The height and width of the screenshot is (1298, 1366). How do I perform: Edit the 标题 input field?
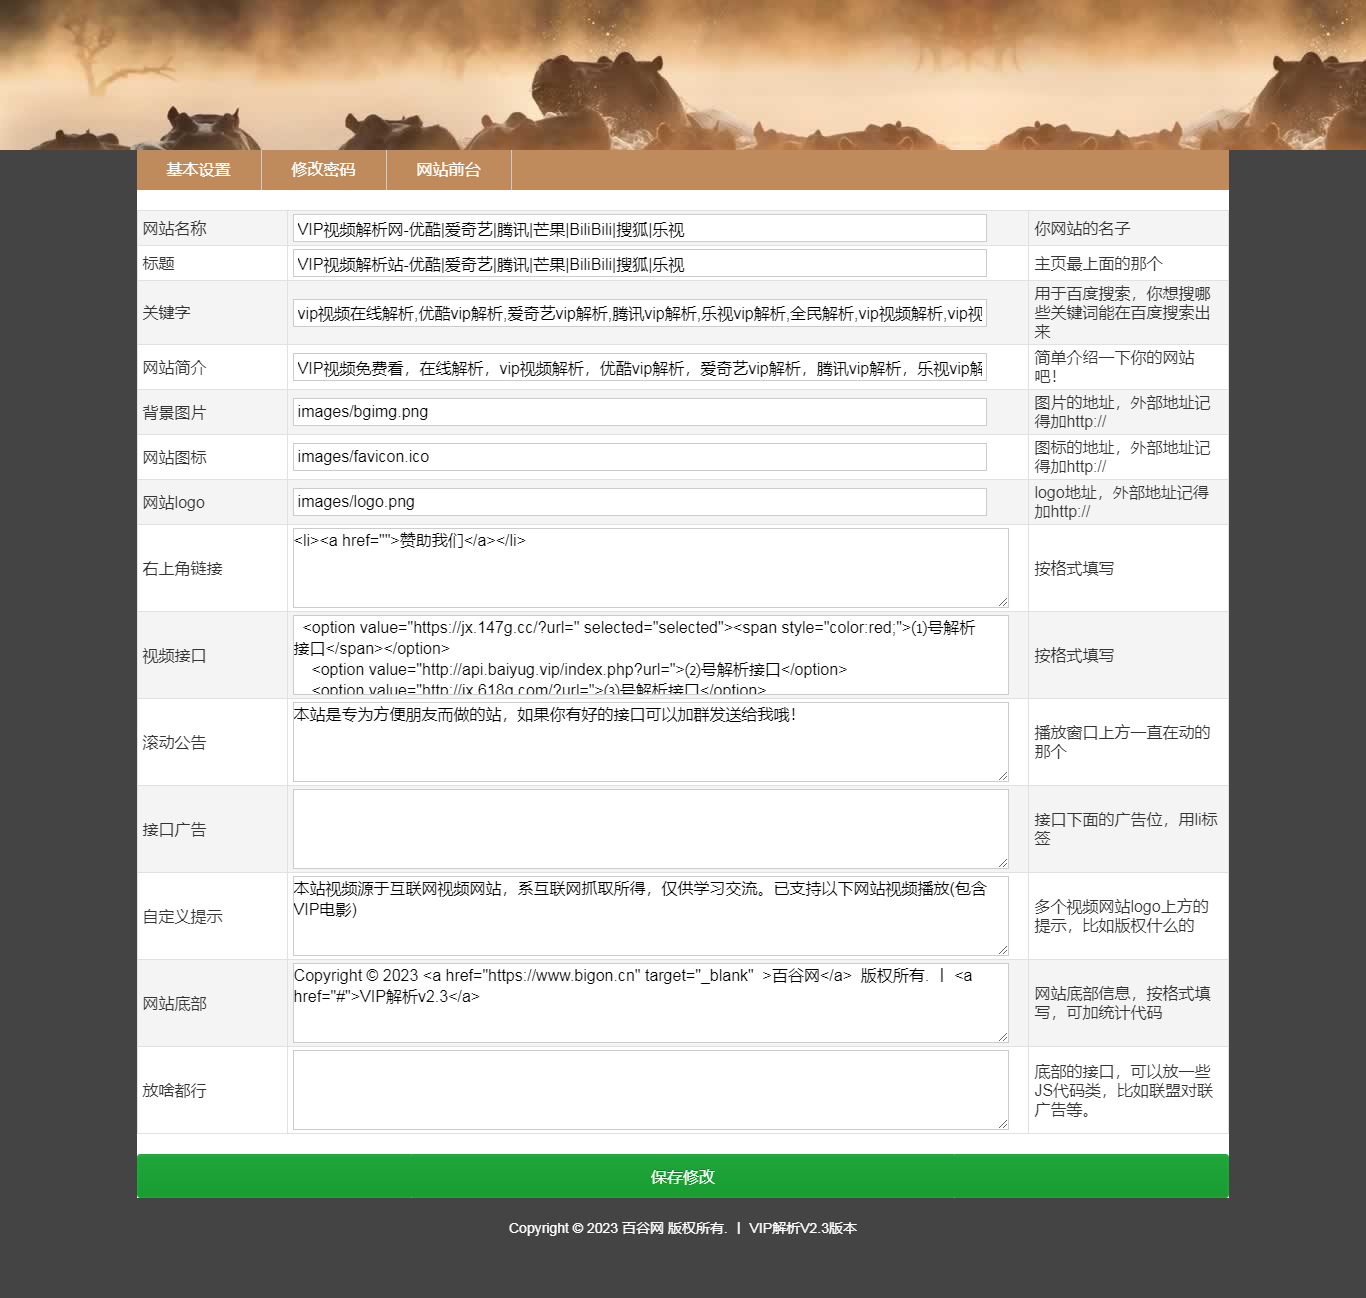click(640, 263)
